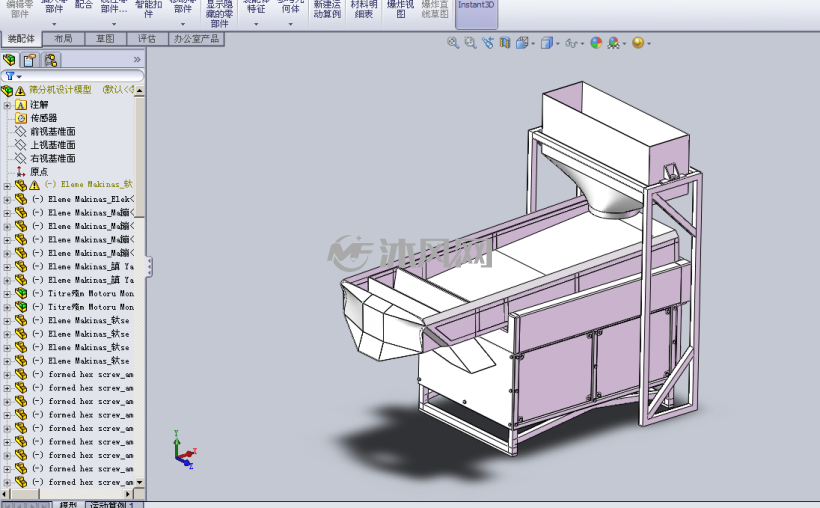This screenshot has width=820, height=508.
Task: Open the ConfigurationManager tab icon
Action: pos(50,60)
